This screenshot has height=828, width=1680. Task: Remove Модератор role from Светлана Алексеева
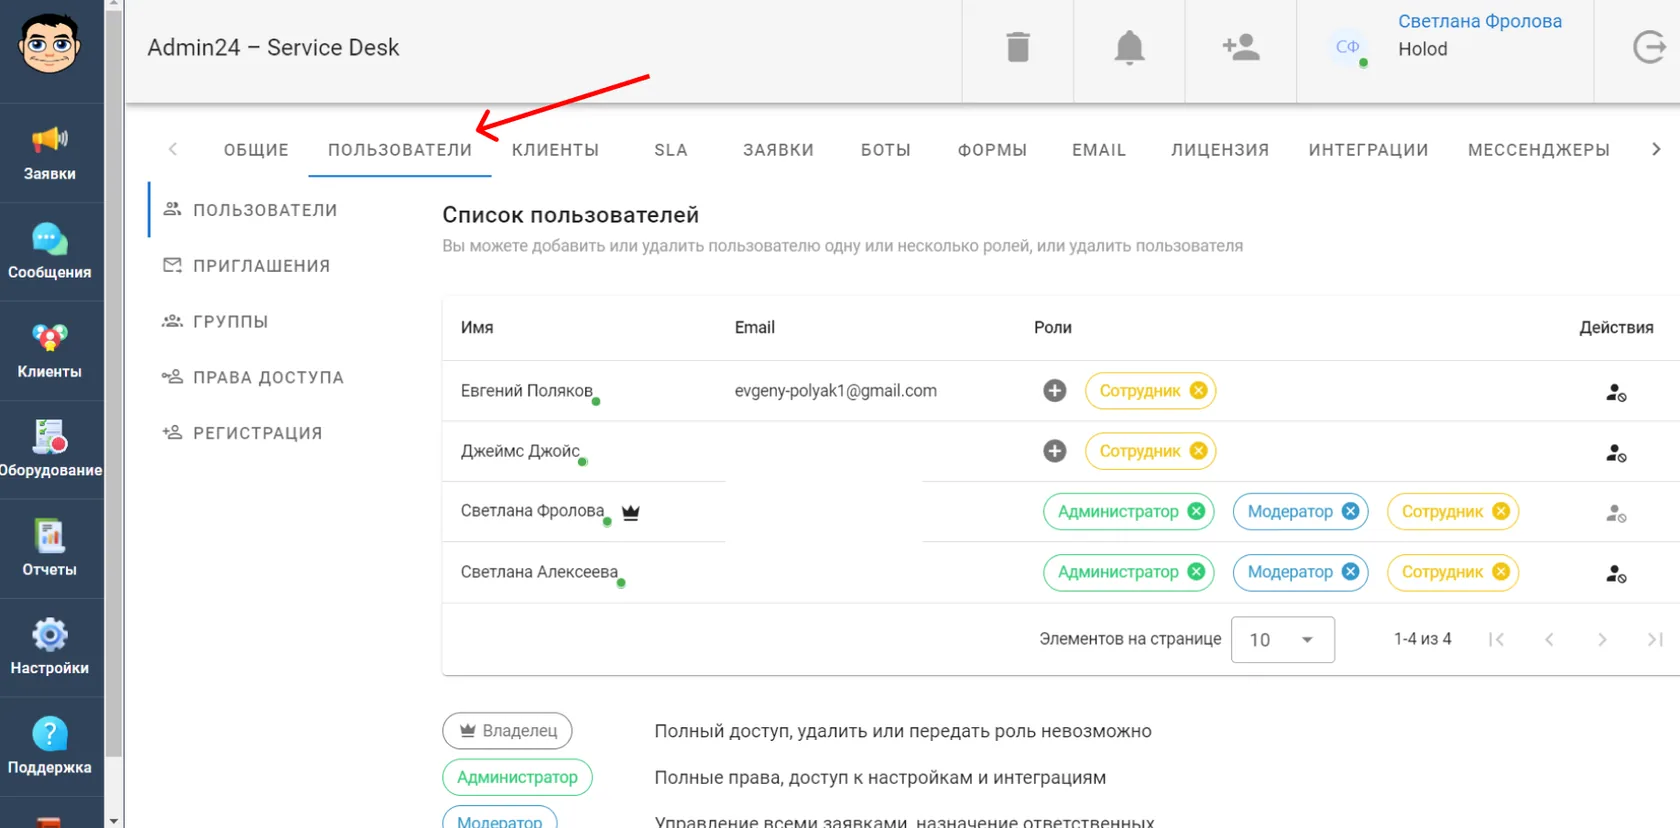tap(1350, 571)
